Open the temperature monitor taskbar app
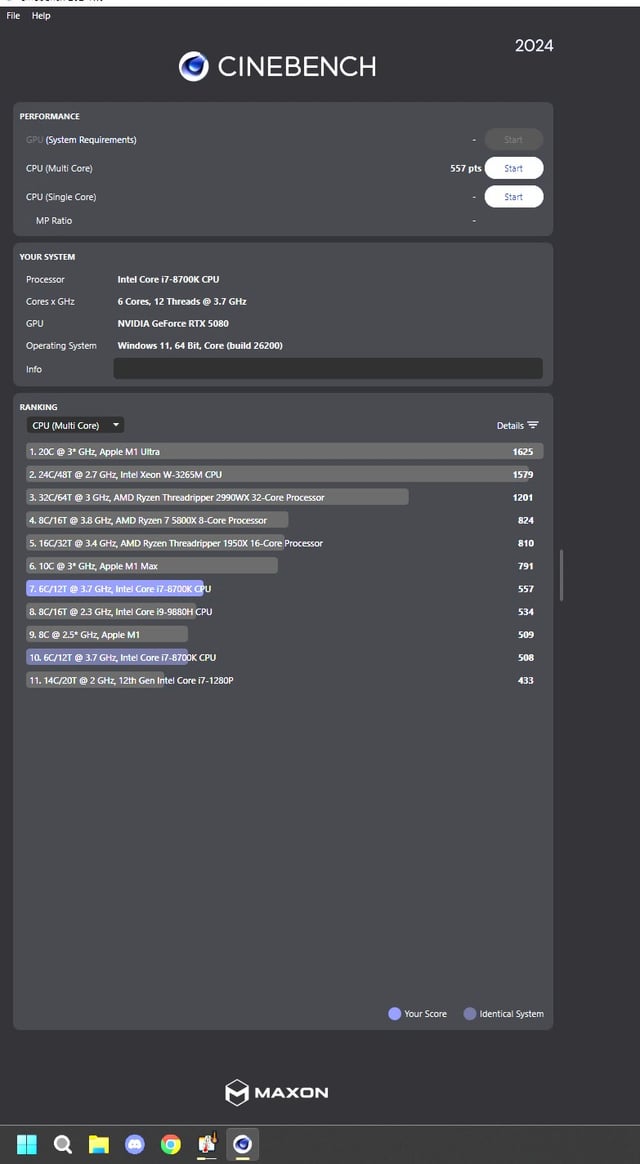 click(x=207, y=1144)
